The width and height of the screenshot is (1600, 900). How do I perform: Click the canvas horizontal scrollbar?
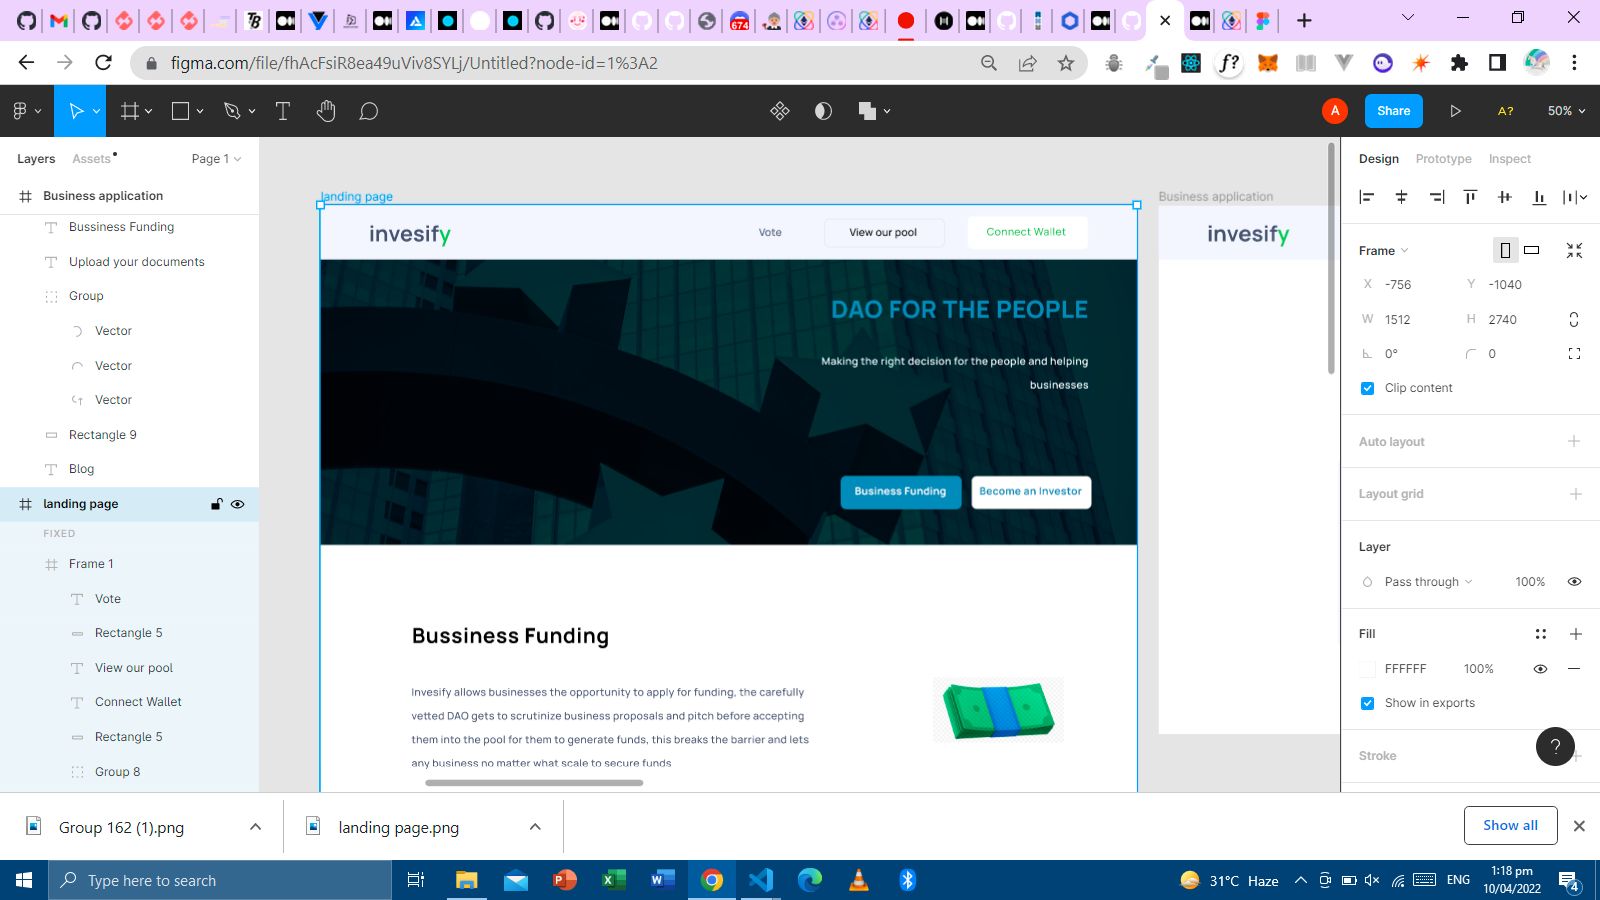coord(534,783)
